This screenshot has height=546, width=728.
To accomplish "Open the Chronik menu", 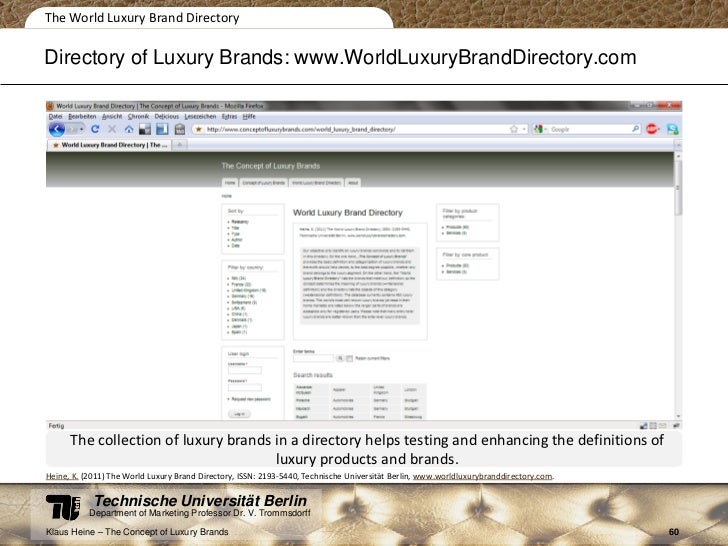I will click(138, 117).
